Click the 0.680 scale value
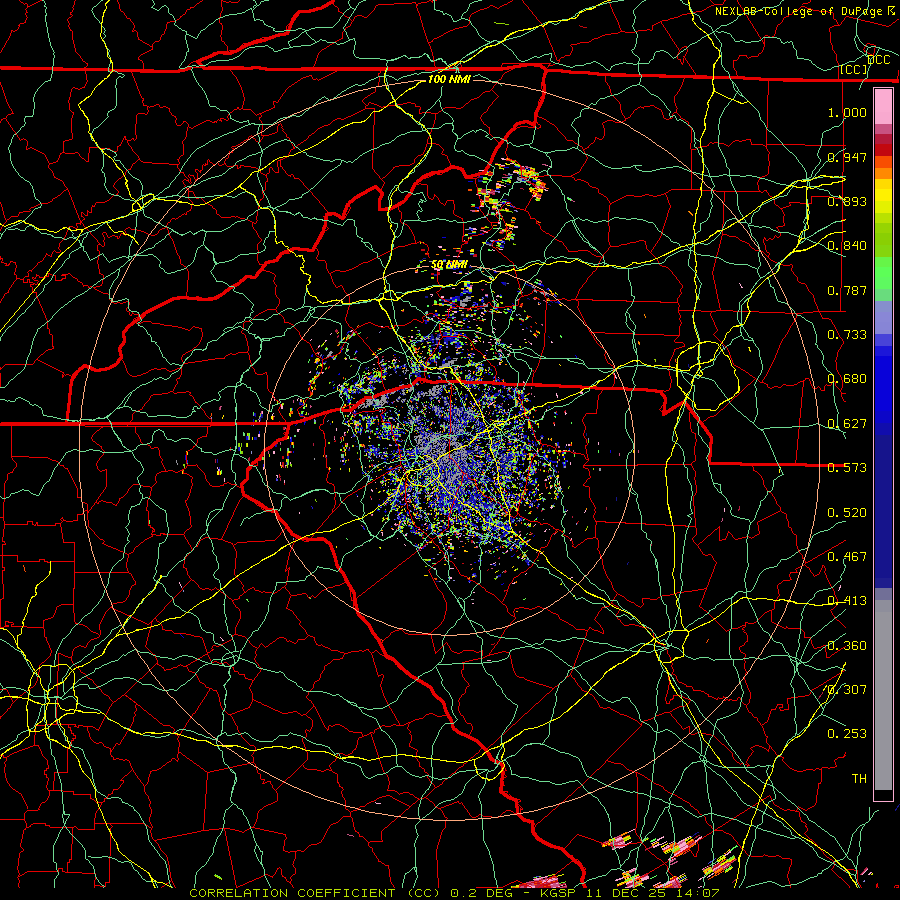900x900 pixels. 847,379
